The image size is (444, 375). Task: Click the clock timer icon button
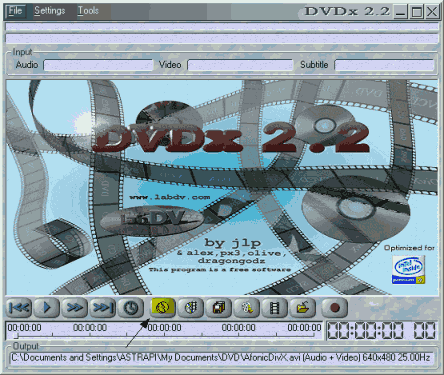(x=130, y=307)
